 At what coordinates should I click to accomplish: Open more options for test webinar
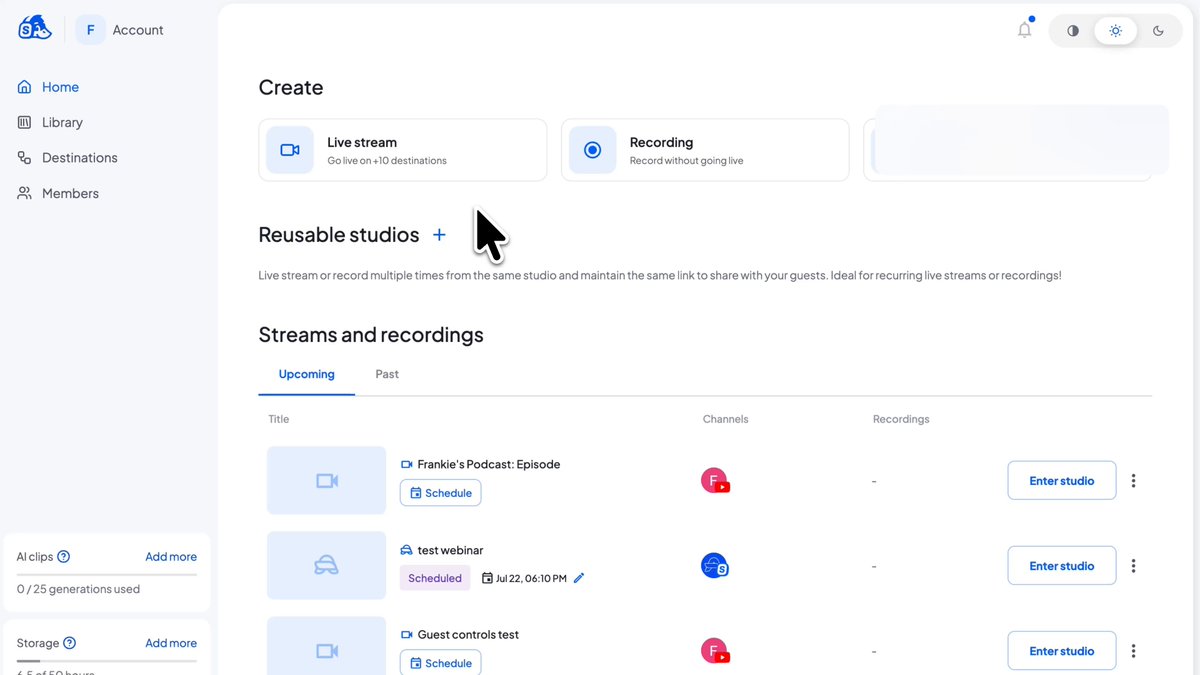click(1133, 566)
